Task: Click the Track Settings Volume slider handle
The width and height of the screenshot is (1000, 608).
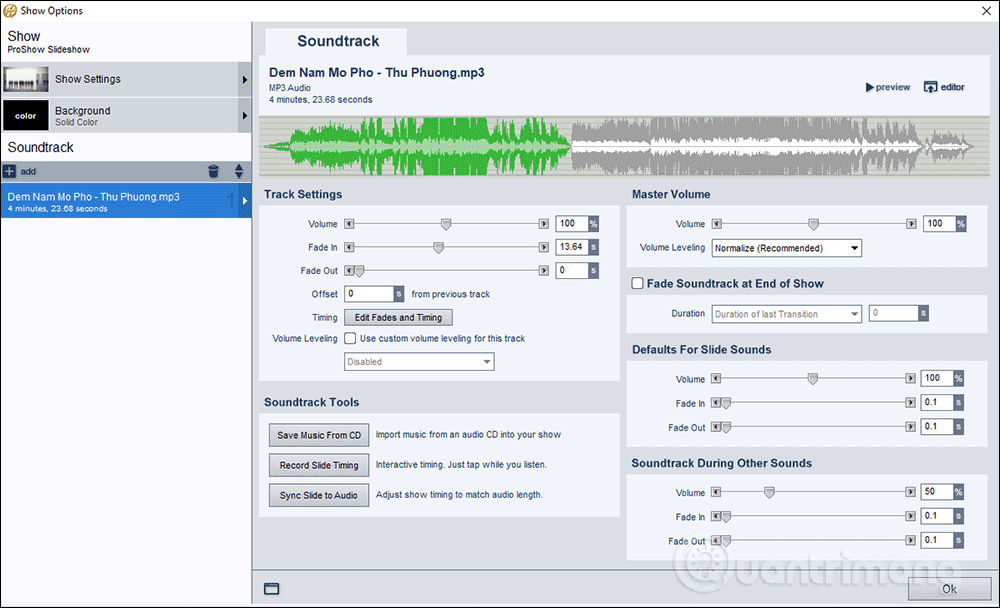Action: (446, 224)
